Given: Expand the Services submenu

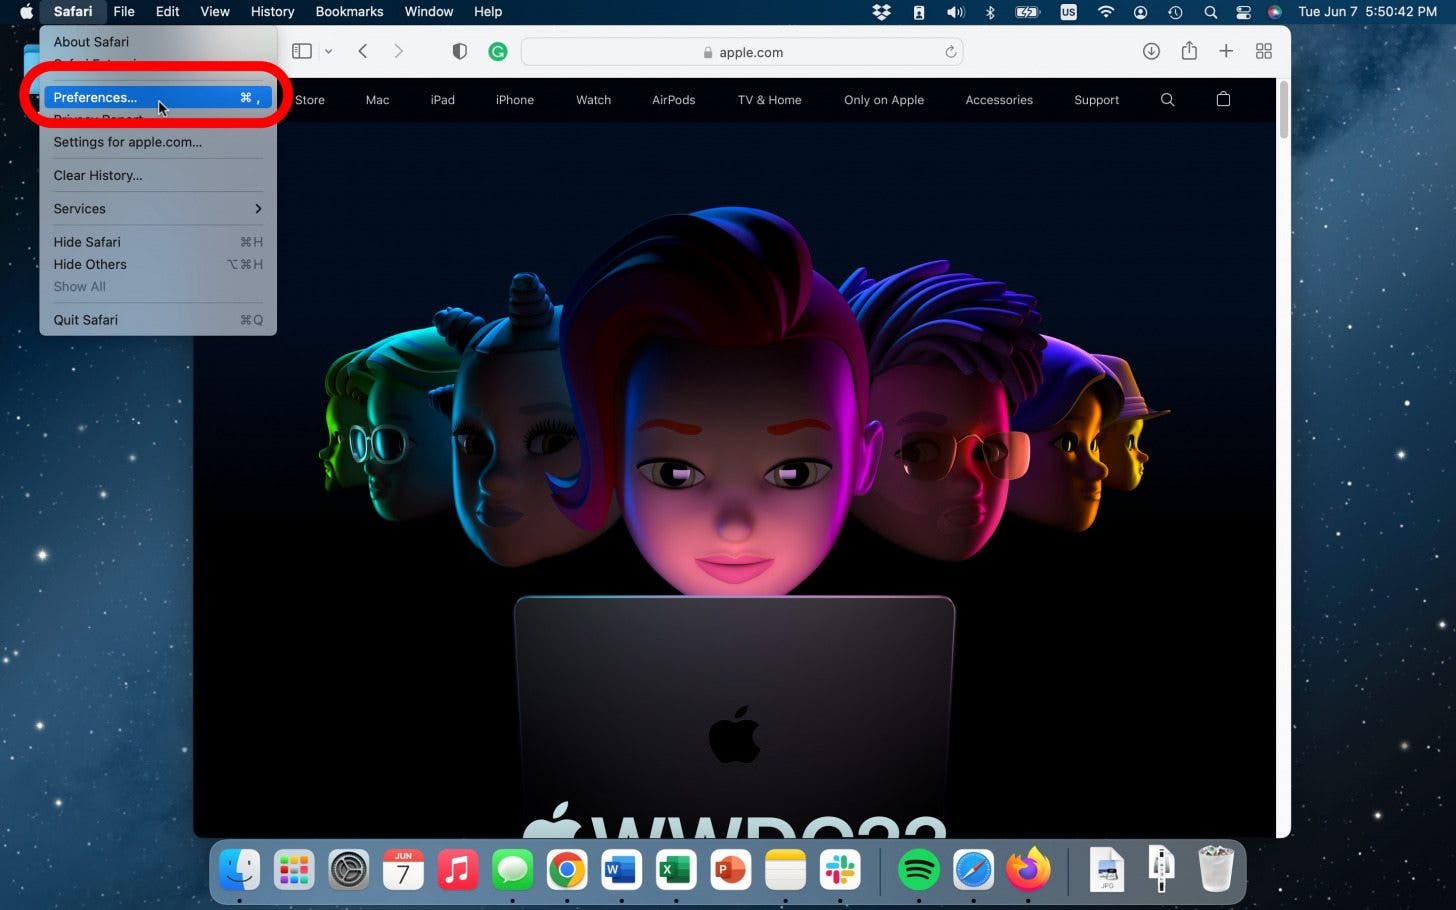Looking at the screenshot, I should 158,208.
